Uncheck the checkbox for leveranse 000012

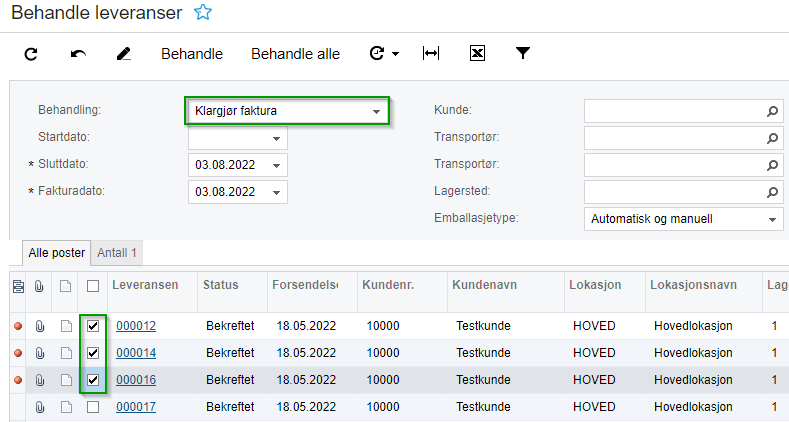pos(93,326)
